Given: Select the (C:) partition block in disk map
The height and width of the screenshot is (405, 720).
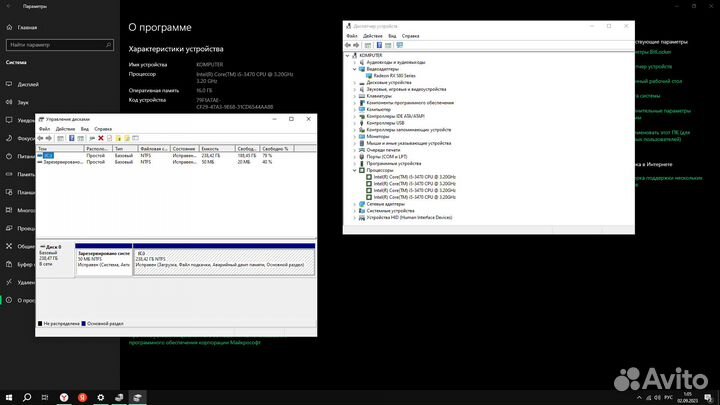Looking at the screenshot, I should point(224,260).
